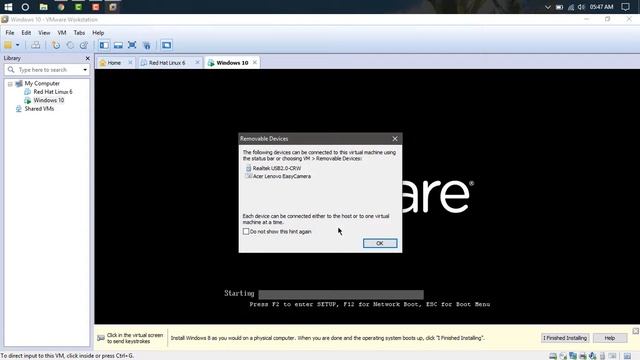
Task: Click the Cortana circle taskbar icon
Action: click(25, 7)
